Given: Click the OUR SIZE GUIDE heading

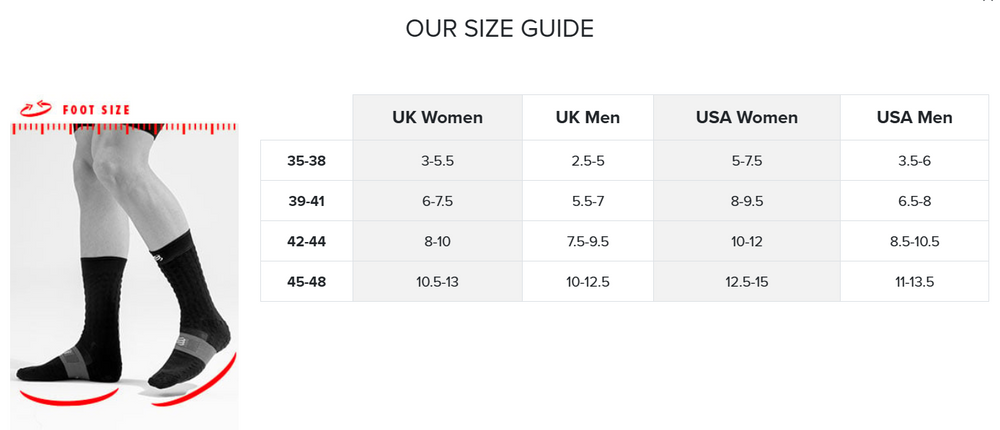Looking at the screenshot, I should pos(499,28).
